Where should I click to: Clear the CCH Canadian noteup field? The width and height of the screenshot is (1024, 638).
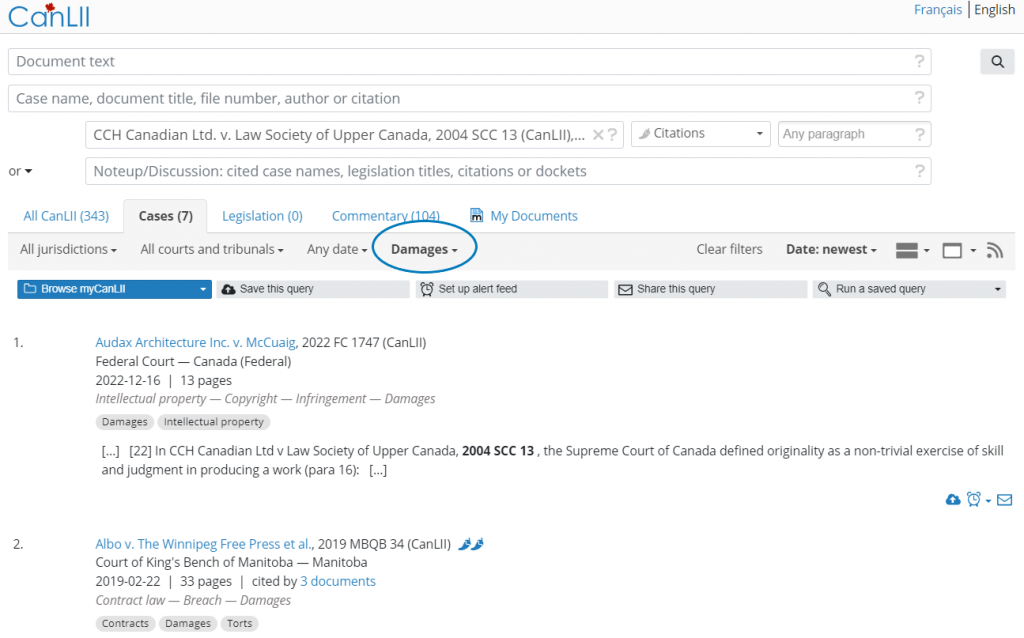pos(598,135)
